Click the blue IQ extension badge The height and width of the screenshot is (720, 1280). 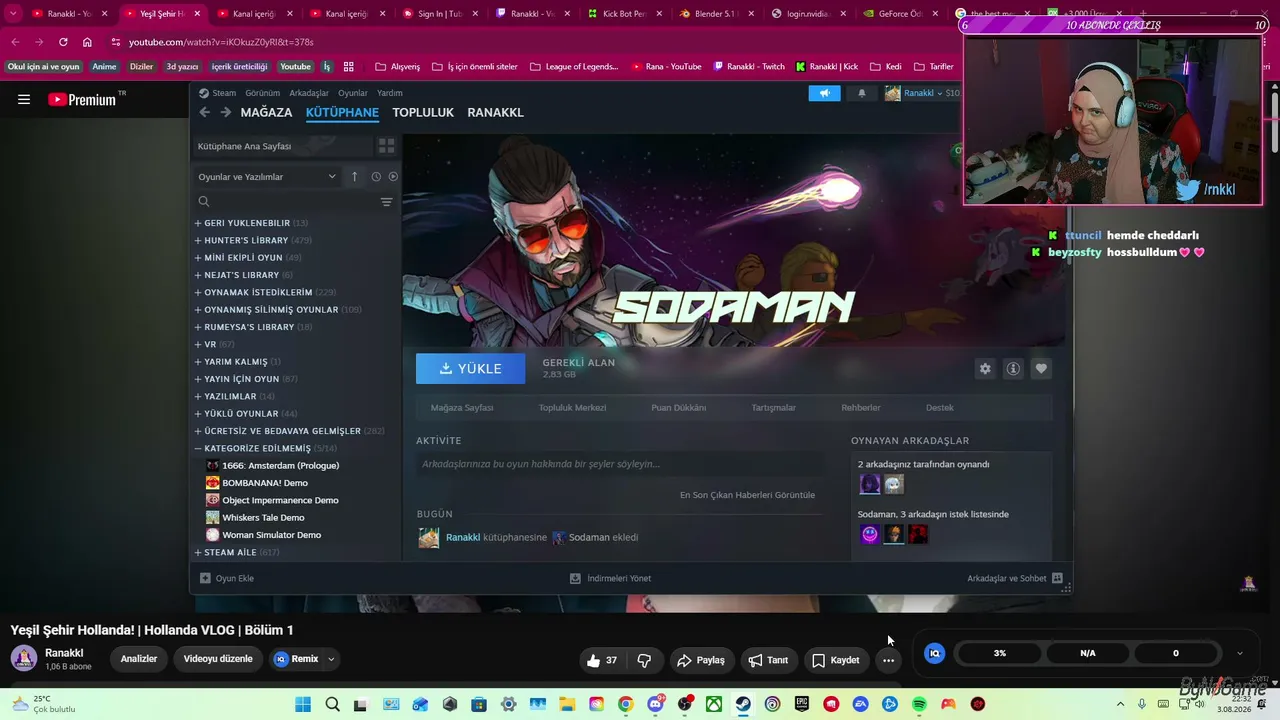click(935, 653)
